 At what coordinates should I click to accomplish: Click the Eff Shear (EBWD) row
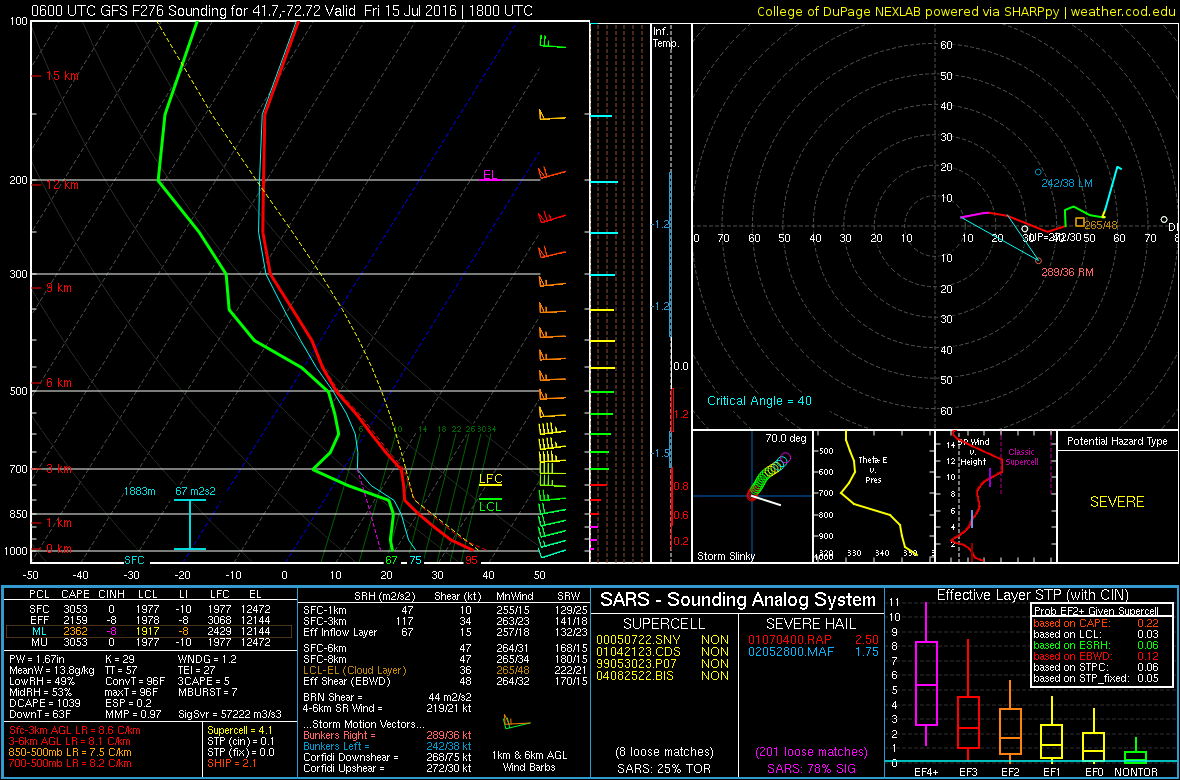[x=445, y=681]
